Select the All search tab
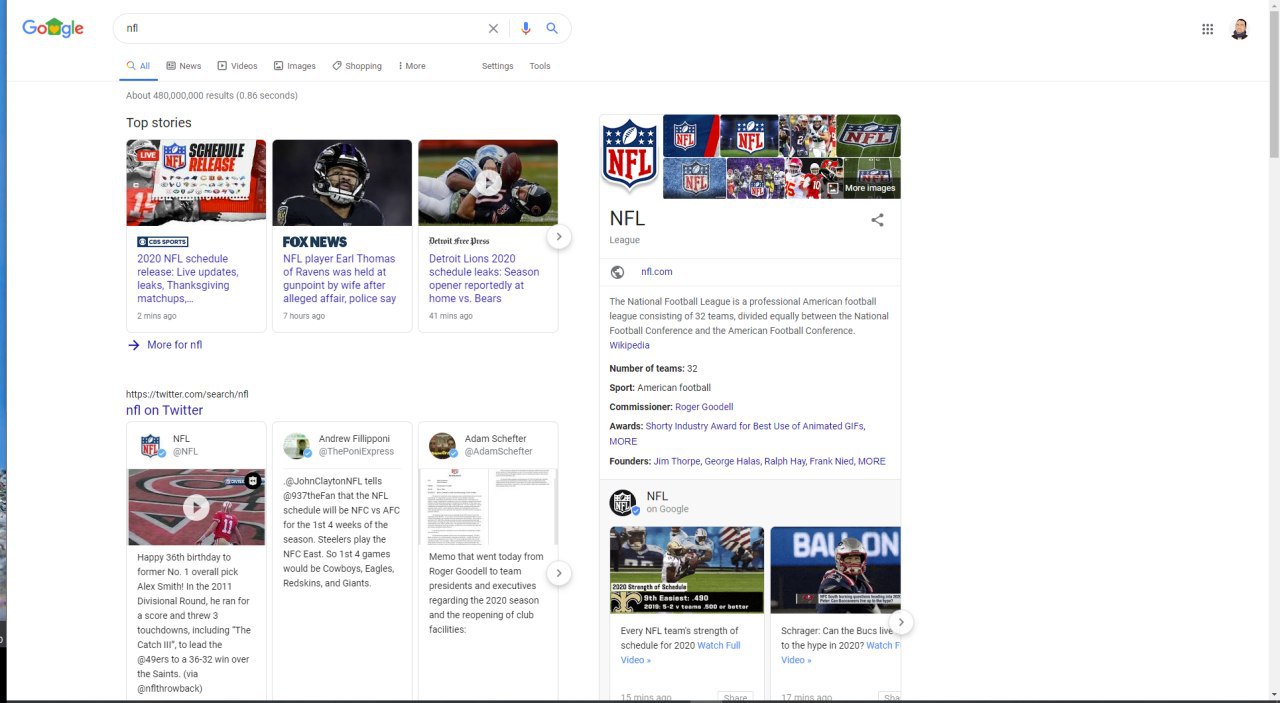 [x=138, y=66]
